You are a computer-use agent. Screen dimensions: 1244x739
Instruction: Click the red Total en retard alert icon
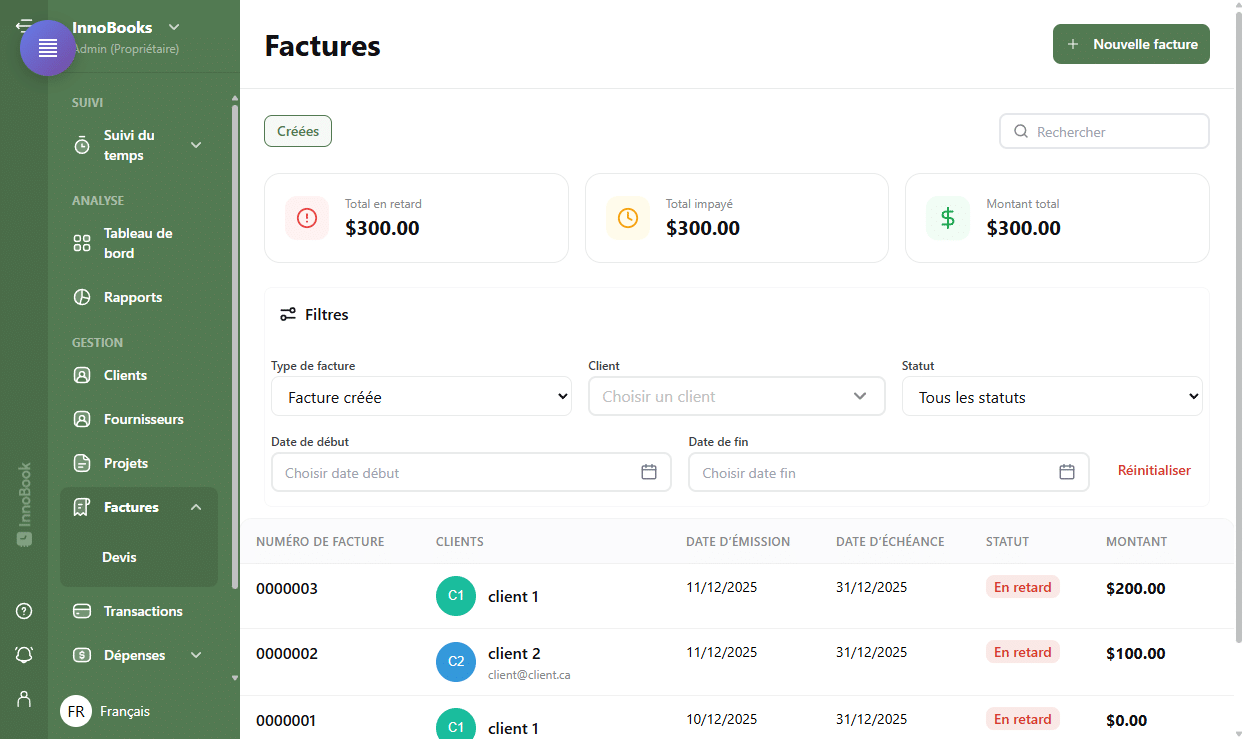coord(307,218)
